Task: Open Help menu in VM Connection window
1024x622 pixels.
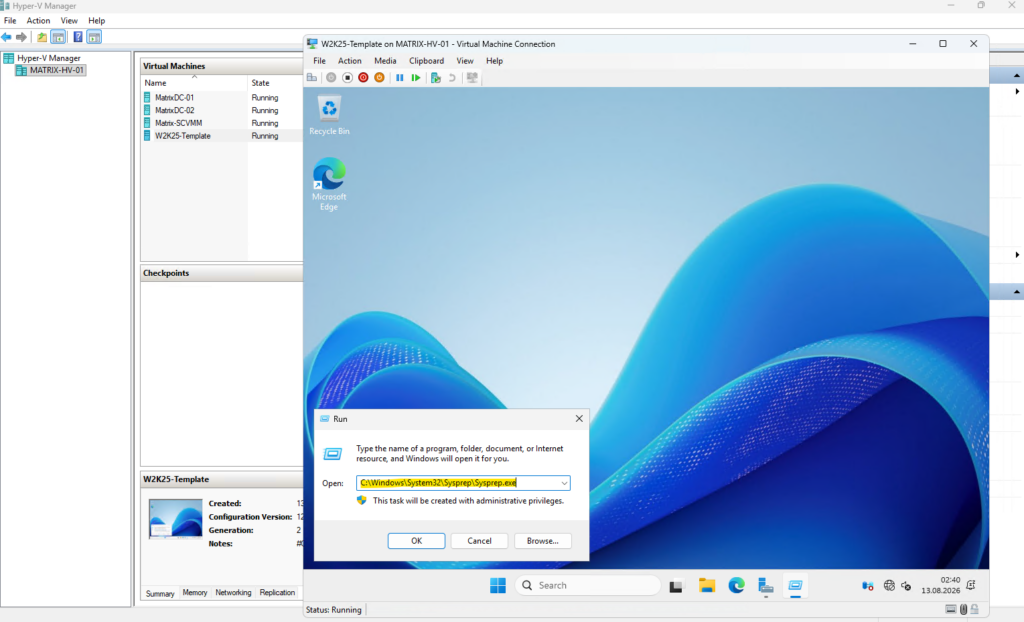Action: 494,61
